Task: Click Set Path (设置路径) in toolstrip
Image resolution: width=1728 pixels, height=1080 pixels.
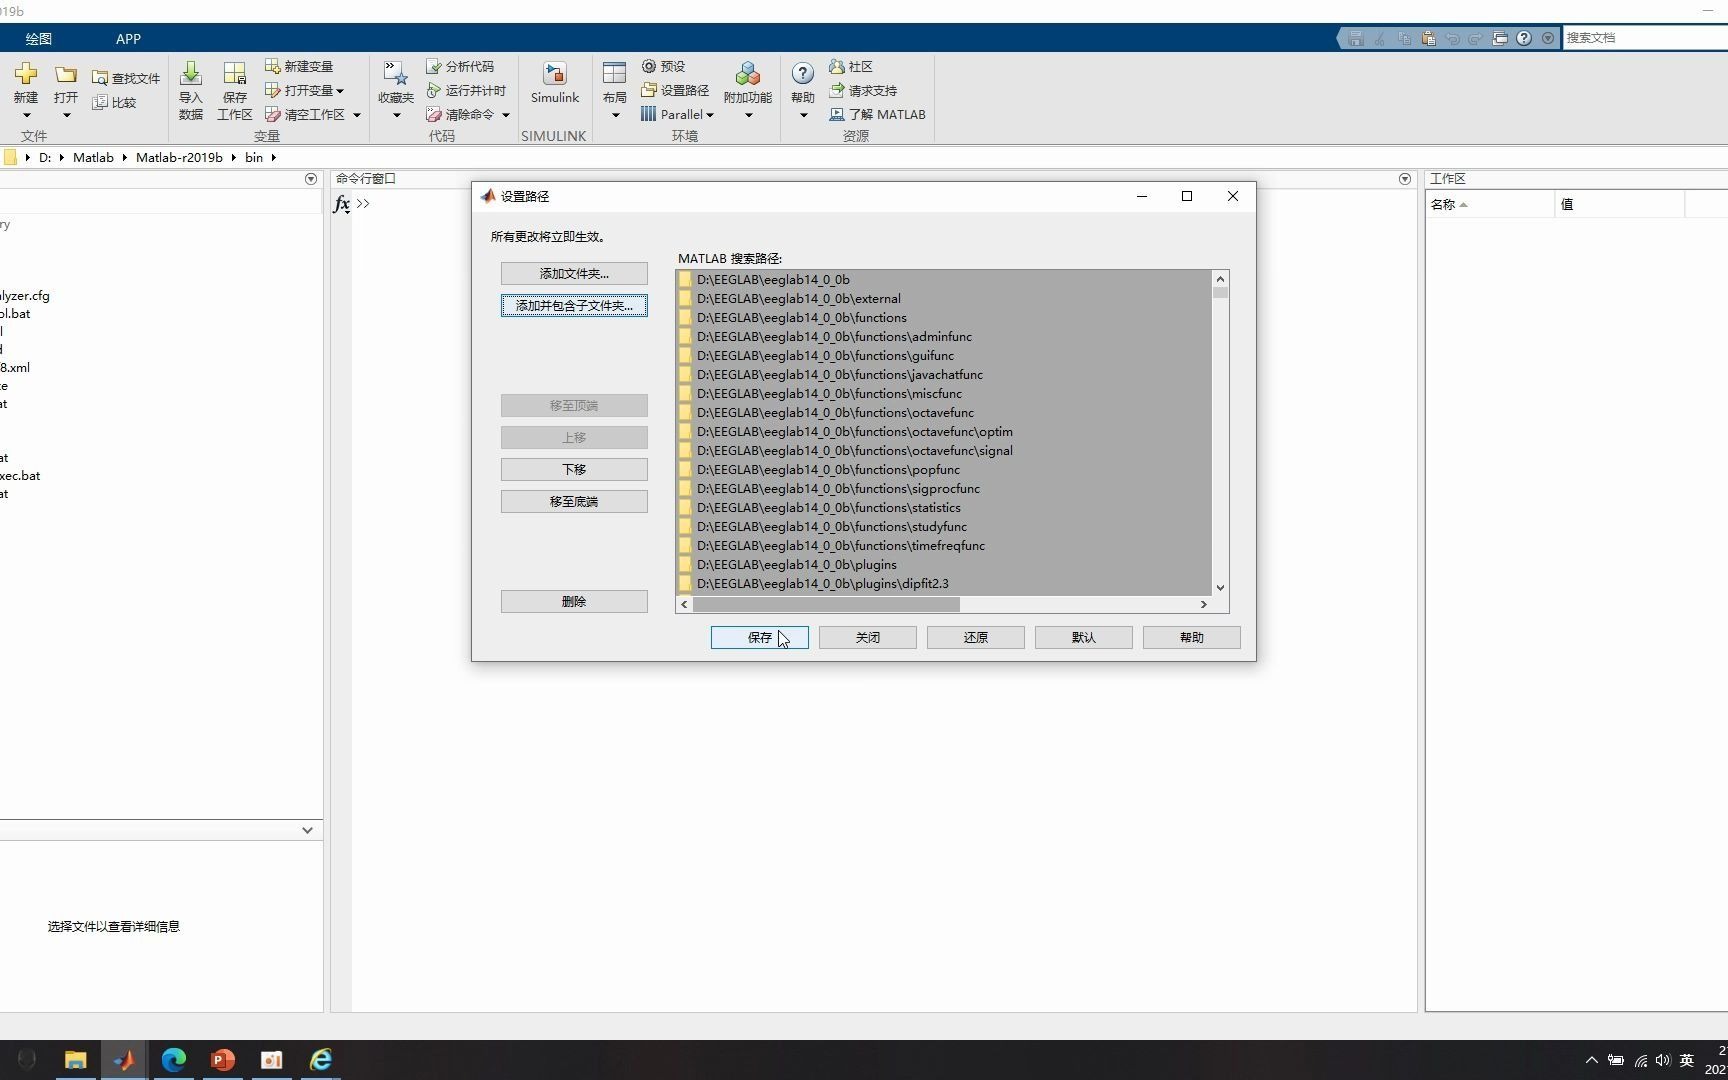Action: (675, 90)
